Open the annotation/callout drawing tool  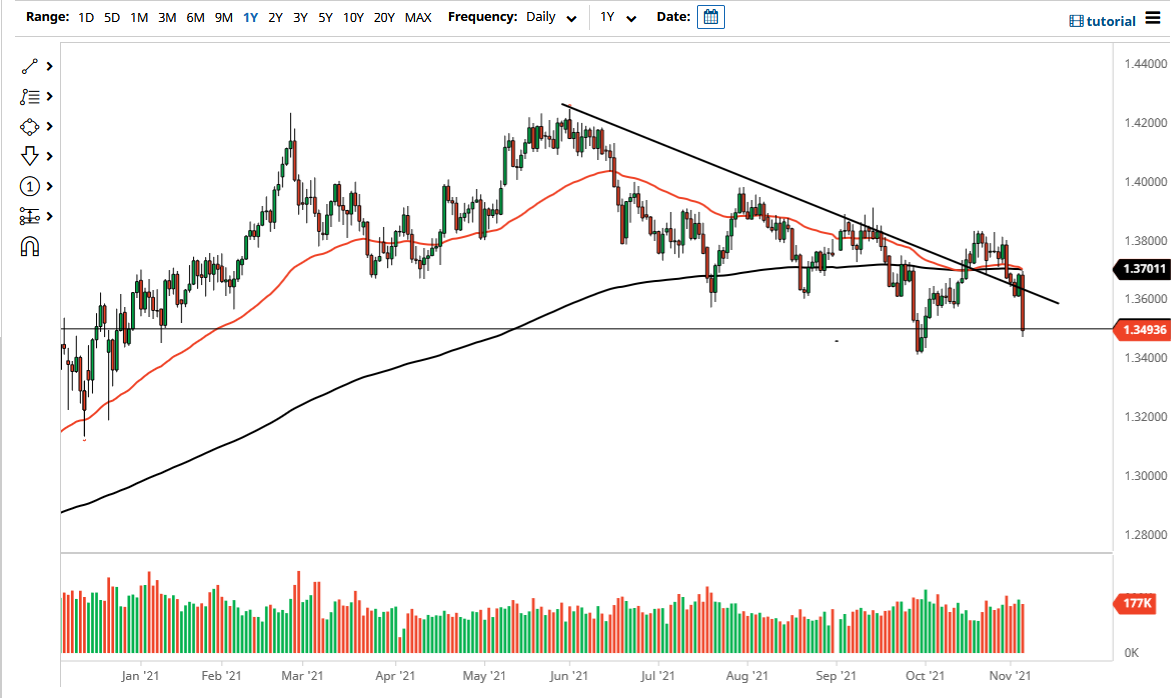30,96
